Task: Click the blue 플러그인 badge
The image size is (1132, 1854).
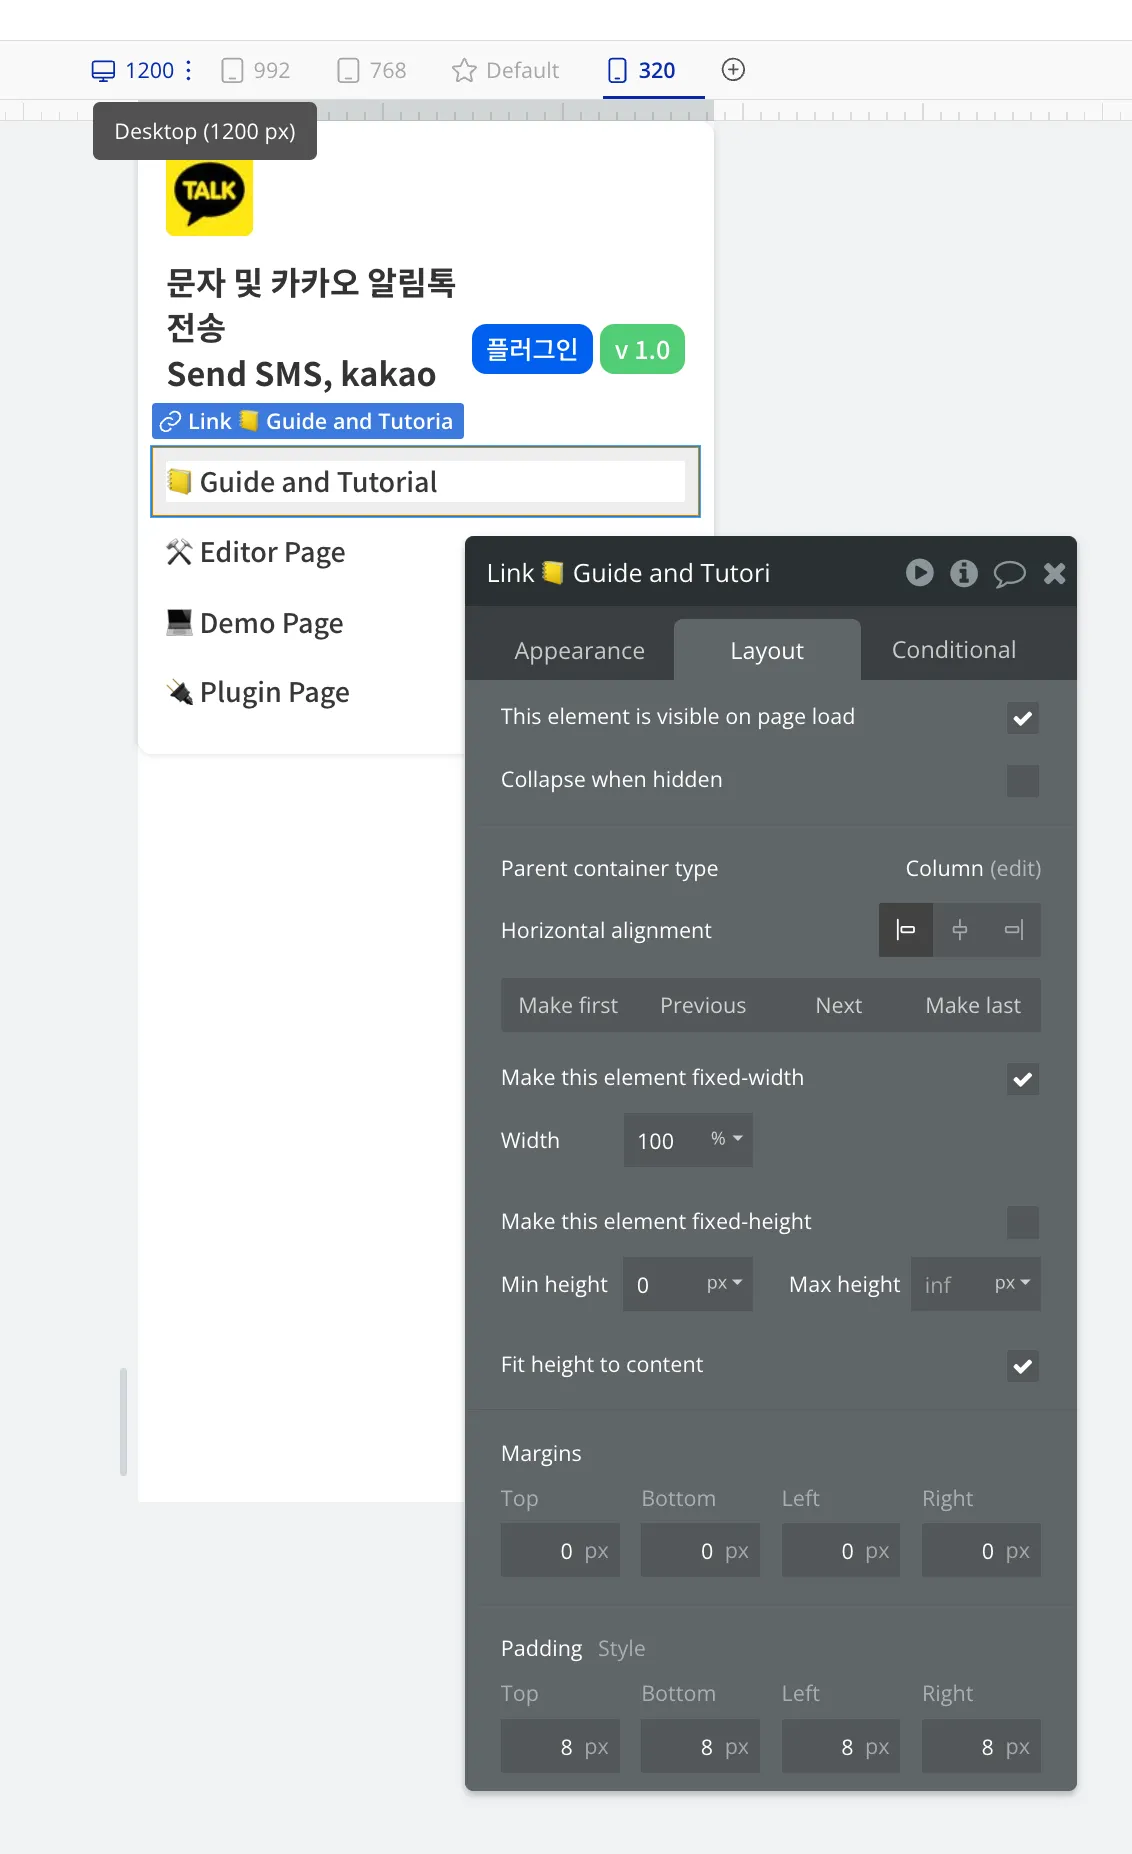Action: pyautogui.click(x=532, y=349)
